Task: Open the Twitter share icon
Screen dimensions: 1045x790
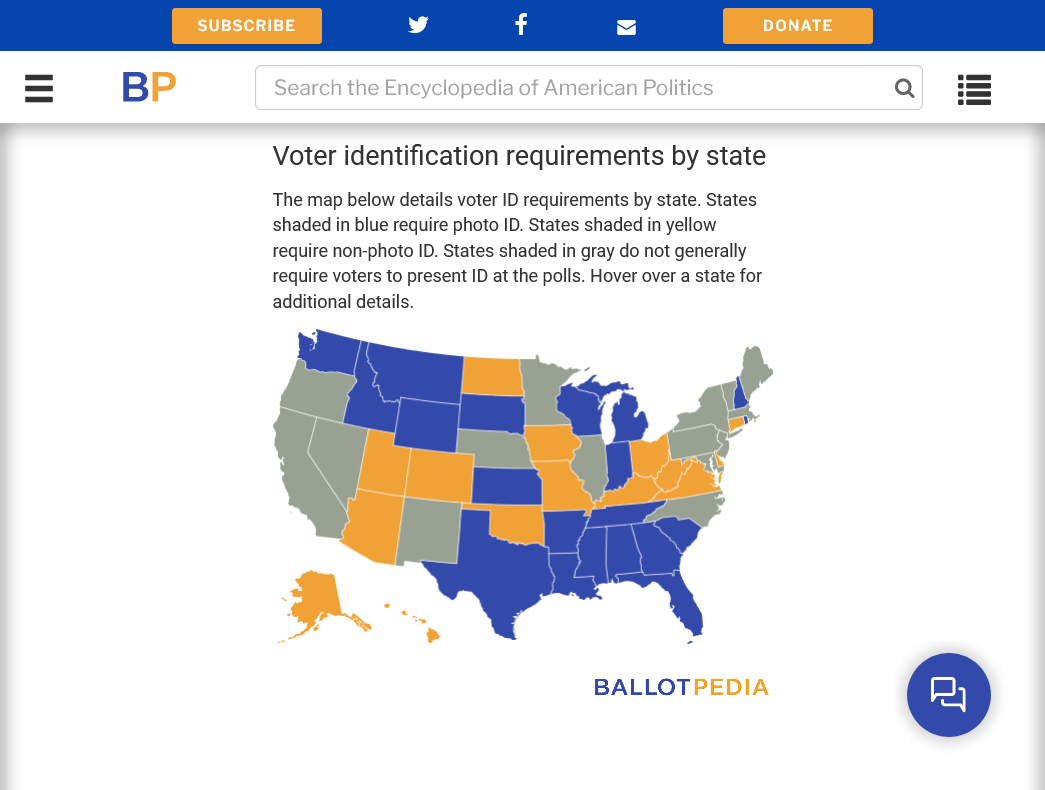Action: click(418, 25)
